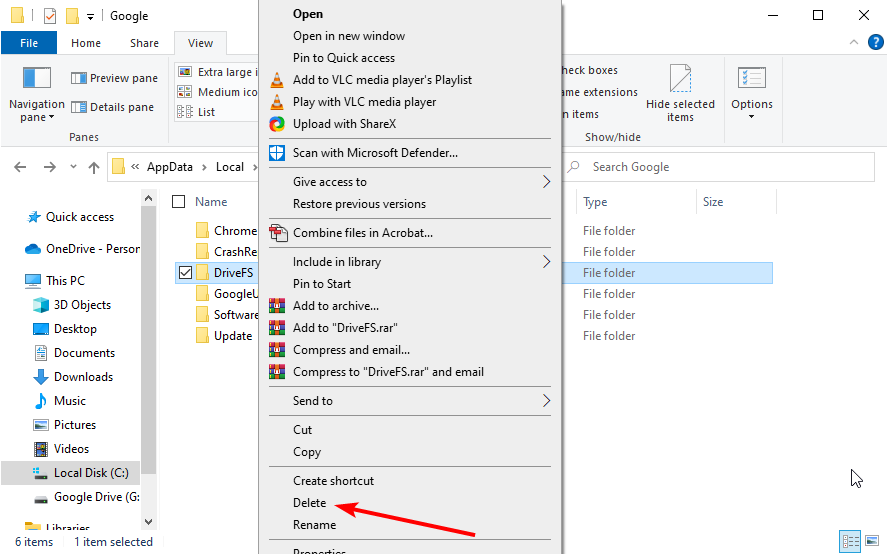This screenshot has height=554, width=888.
Task: Click the Music note icon
Action: point(41,401)
